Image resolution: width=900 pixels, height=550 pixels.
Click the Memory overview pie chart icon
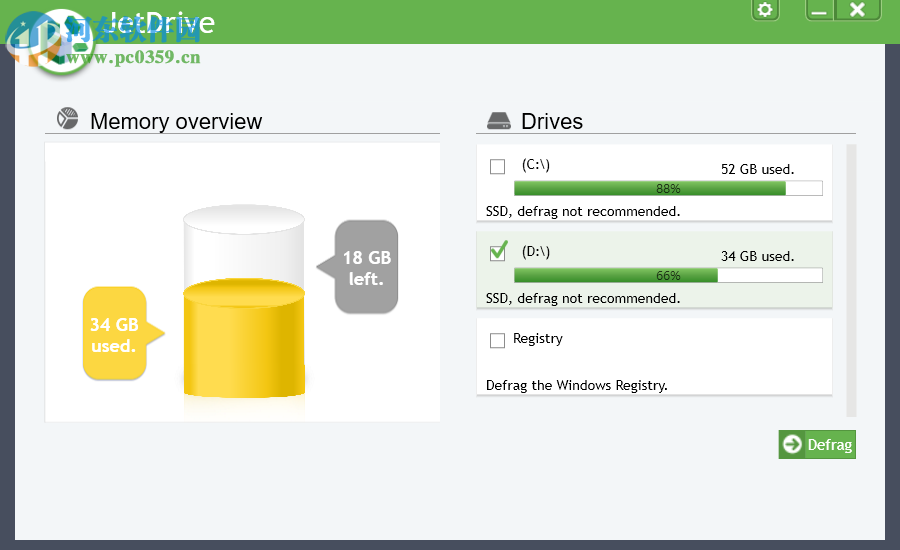coord(68,119)
